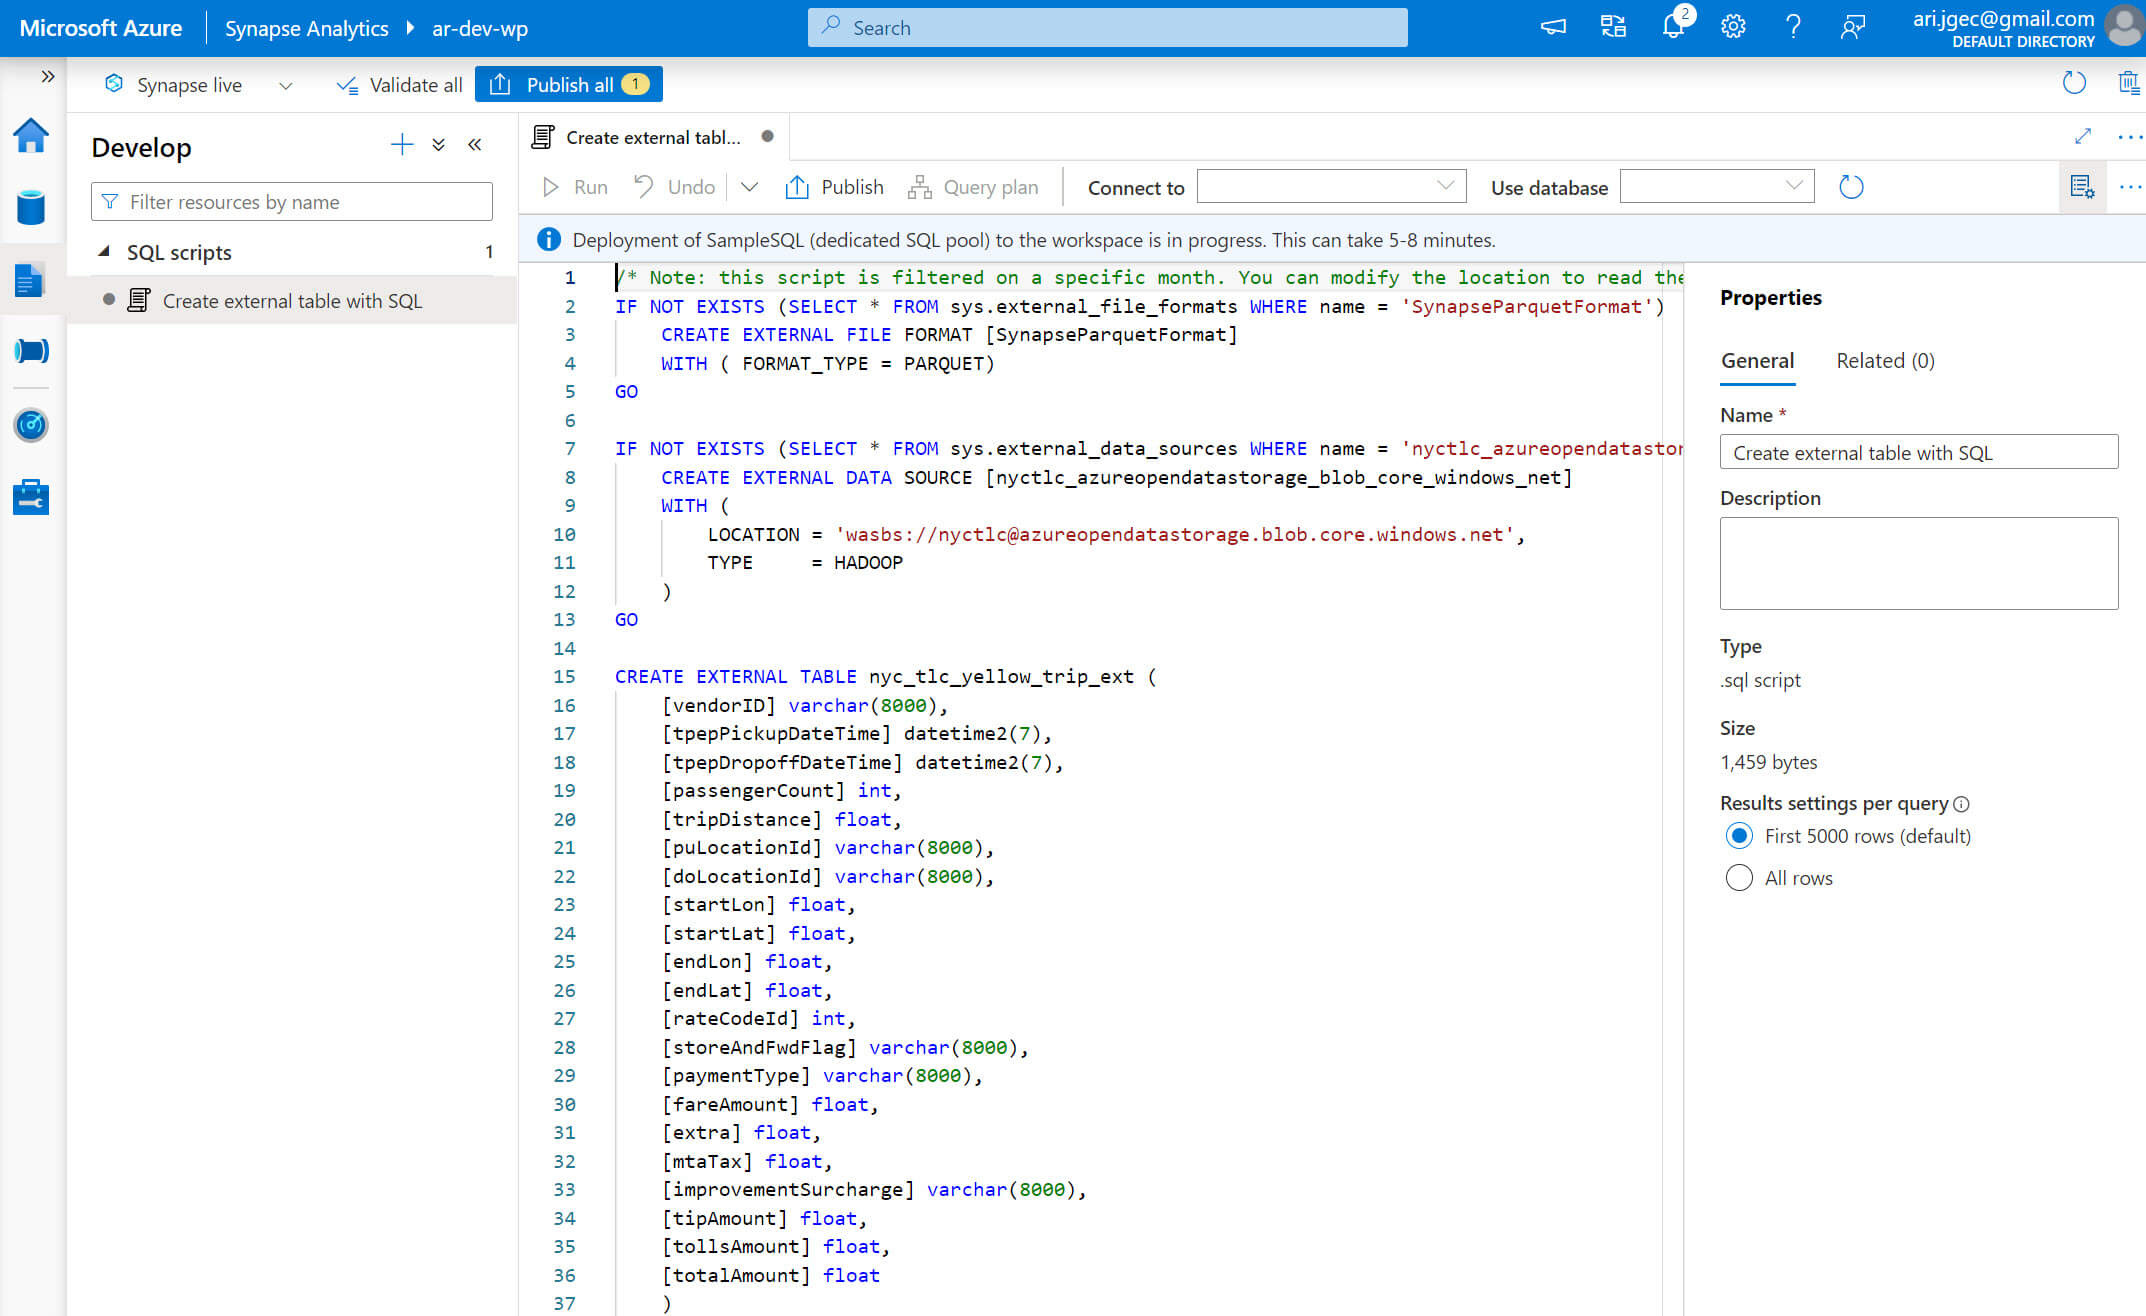Click the Name input field in Properties

1921,452
